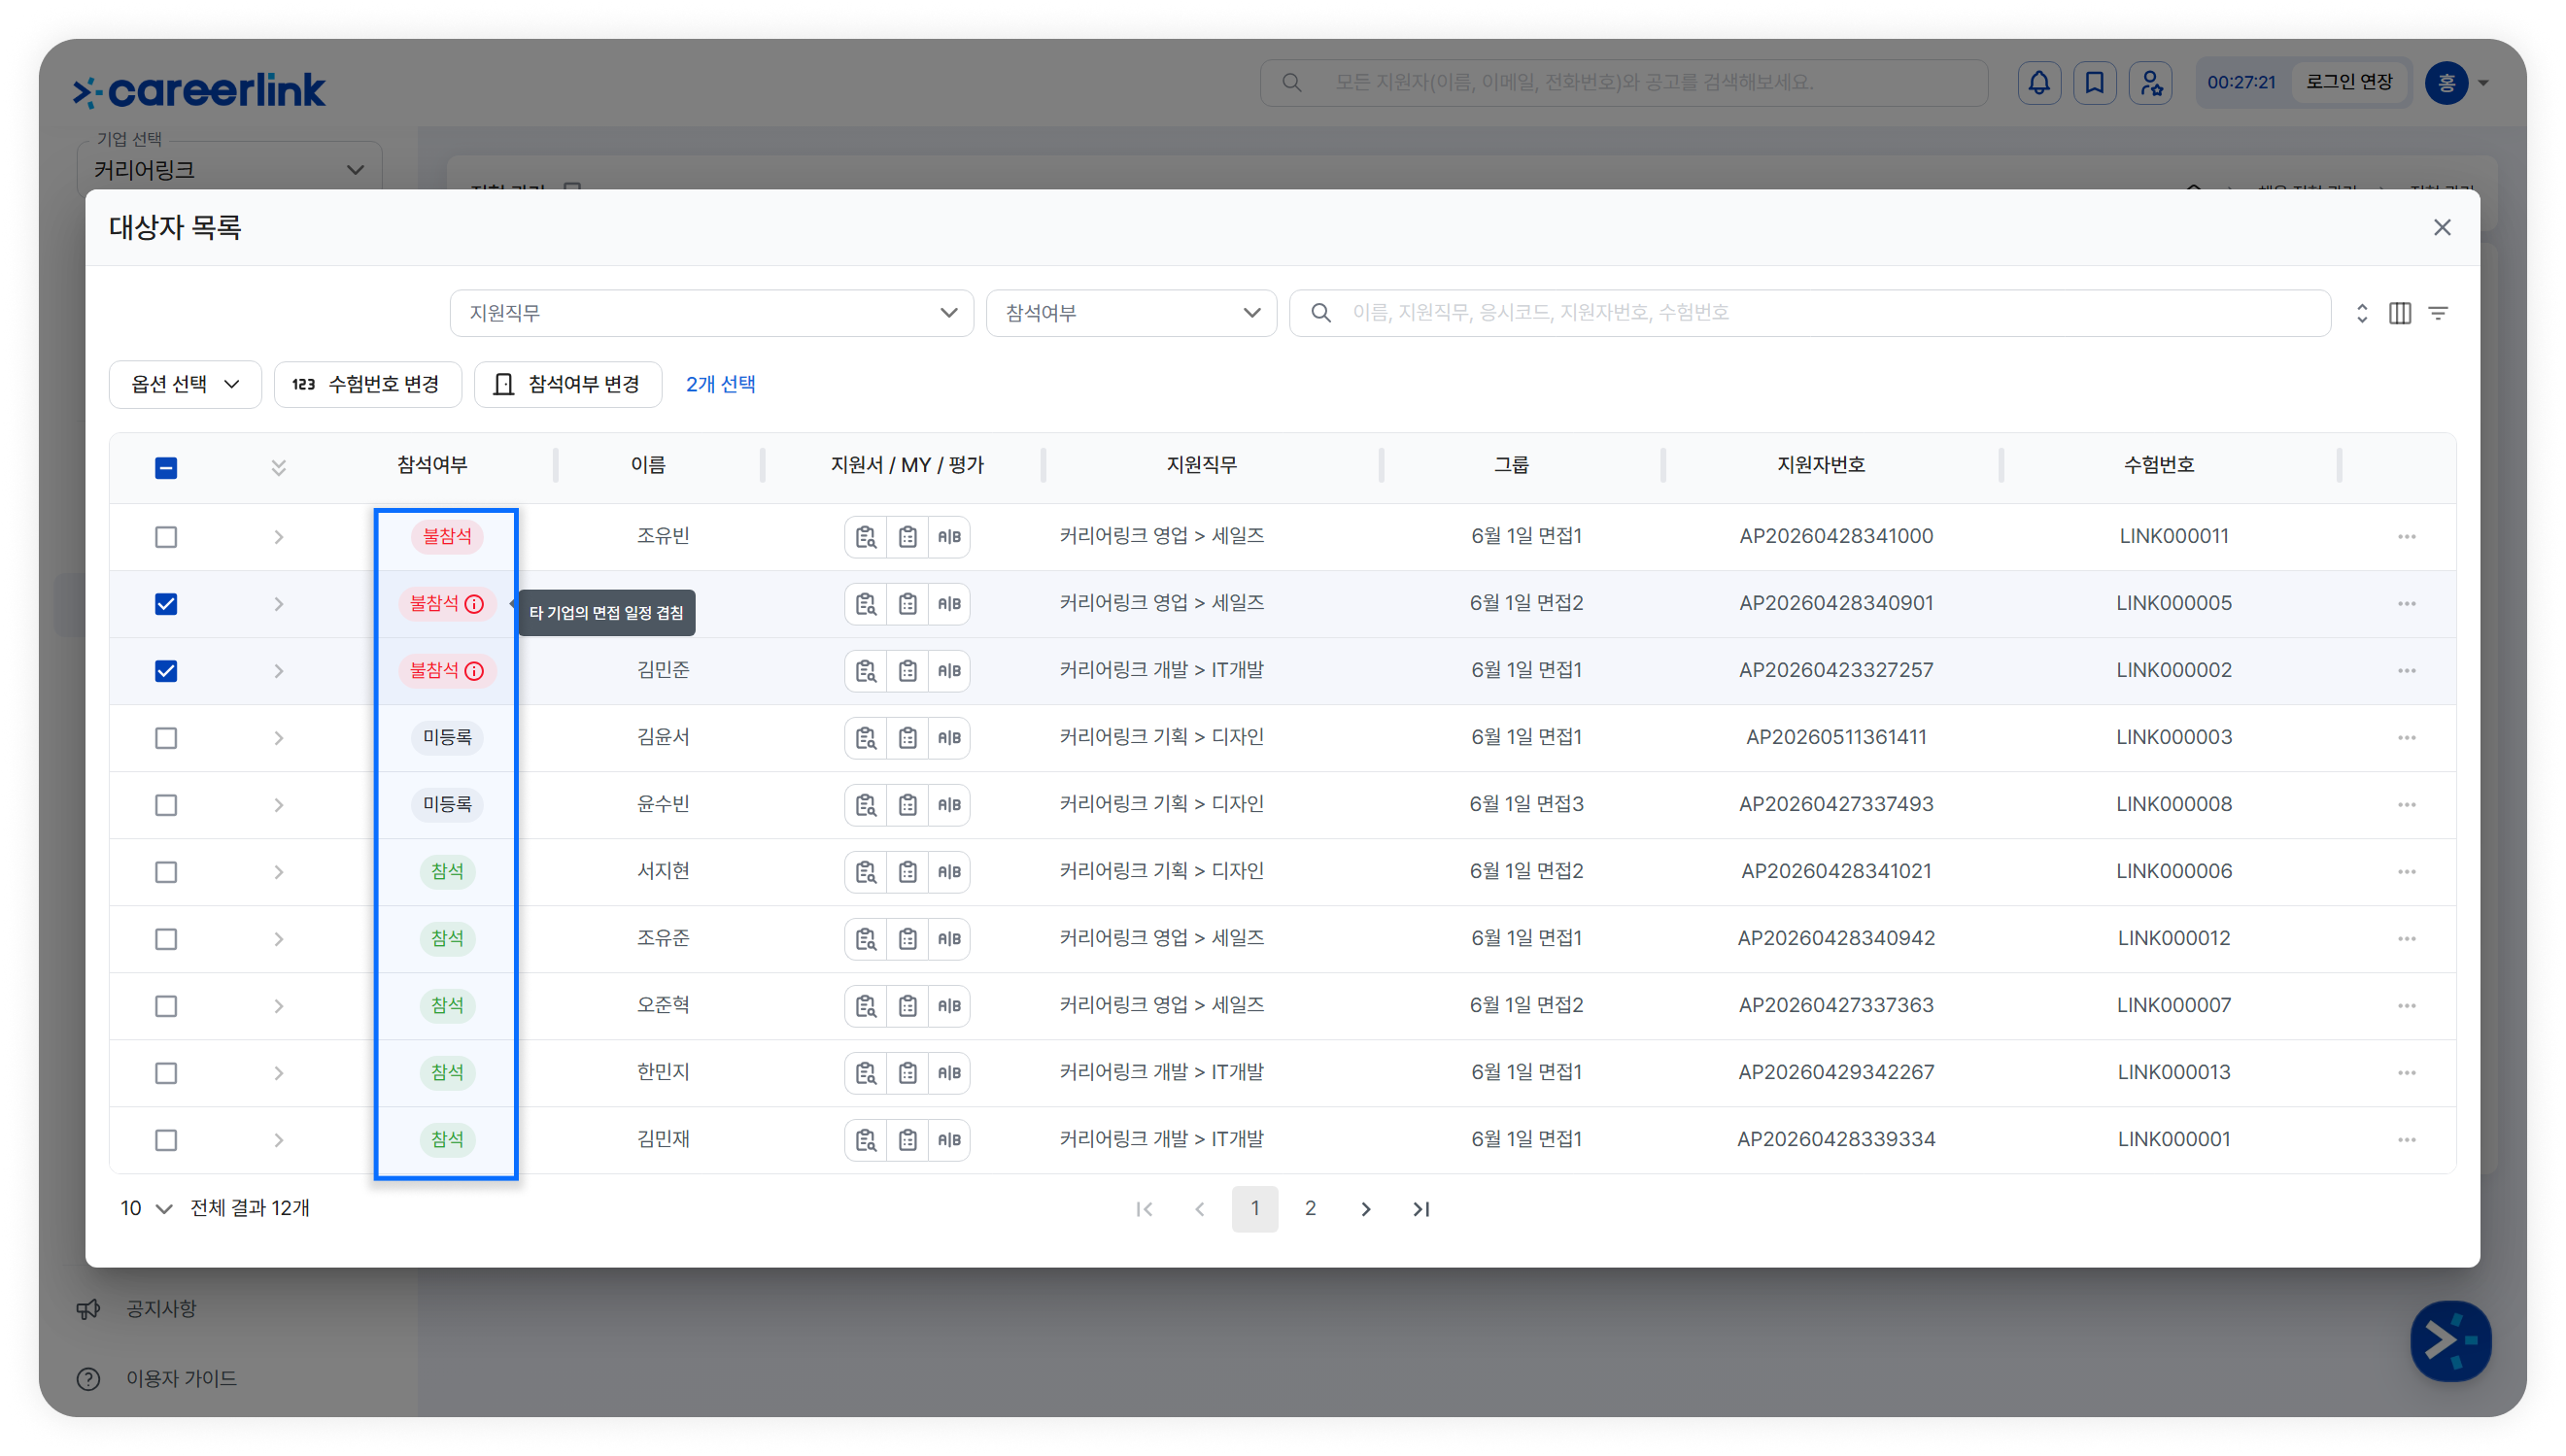
Task: Click the 참석여부 변경 button
Action: [x=567, y=384]
